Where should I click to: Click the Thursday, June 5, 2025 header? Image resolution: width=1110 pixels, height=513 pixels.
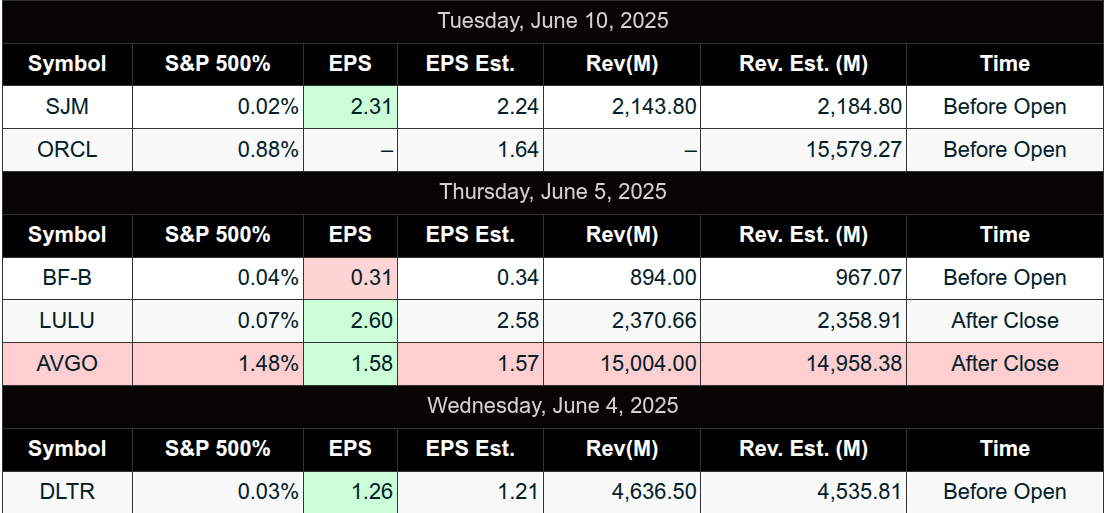(x=553, y=192)
